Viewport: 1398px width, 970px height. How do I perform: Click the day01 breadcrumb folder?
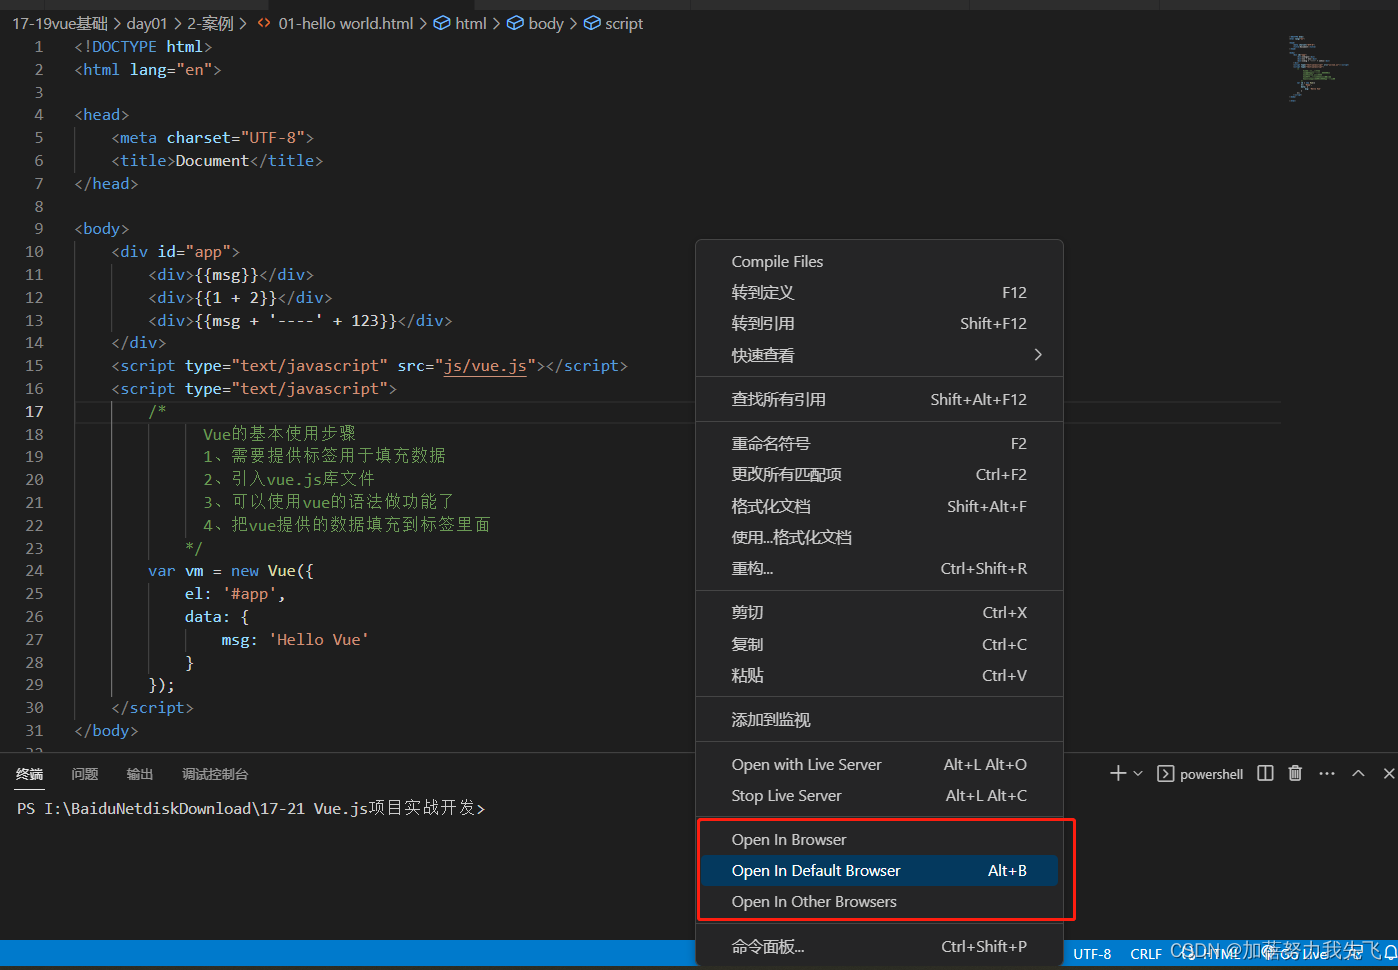click(x=147, y=23)
